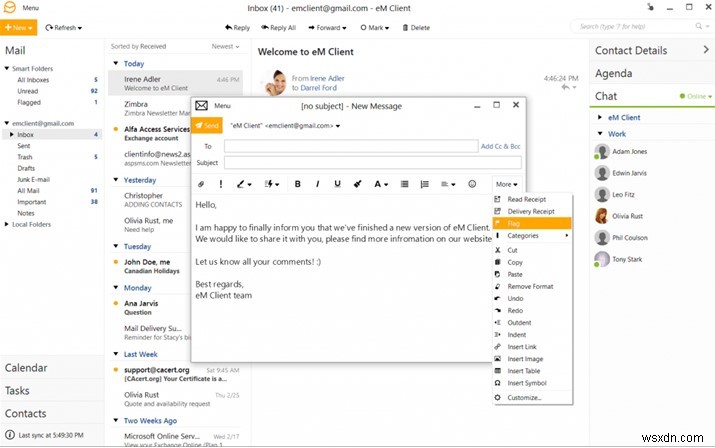Open the Forward dropdown button

click(327, 28)
